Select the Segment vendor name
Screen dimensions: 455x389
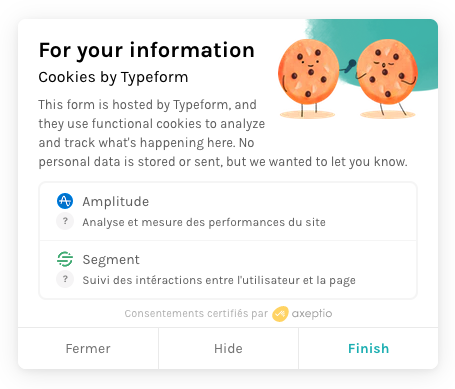[111, 260]
